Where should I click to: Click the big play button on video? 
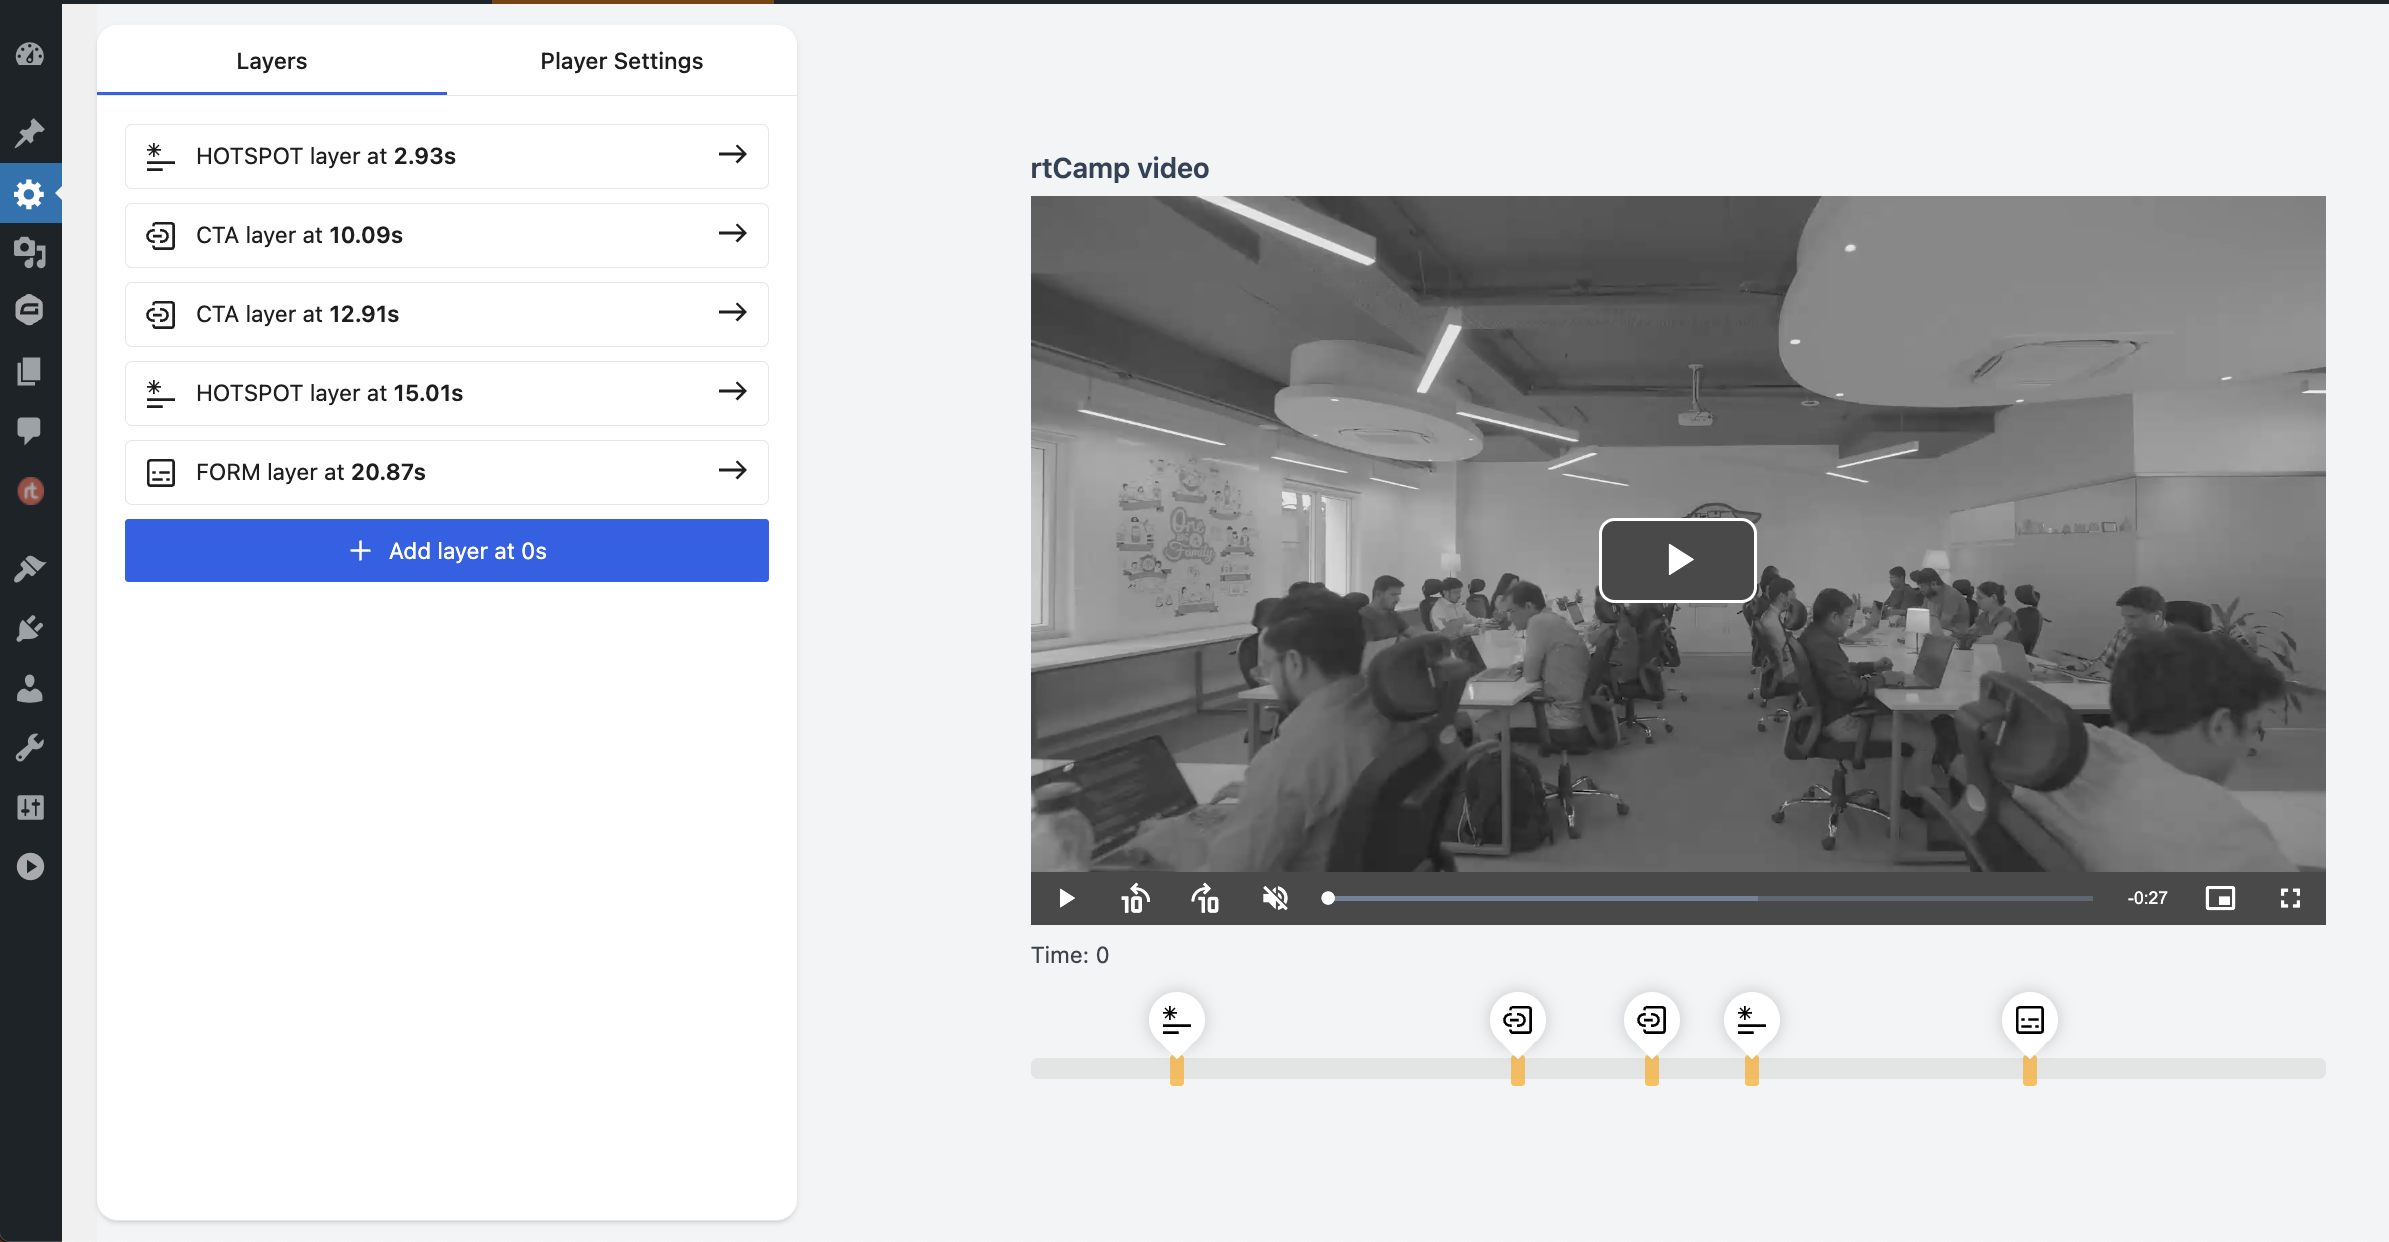pos(1677,560)
